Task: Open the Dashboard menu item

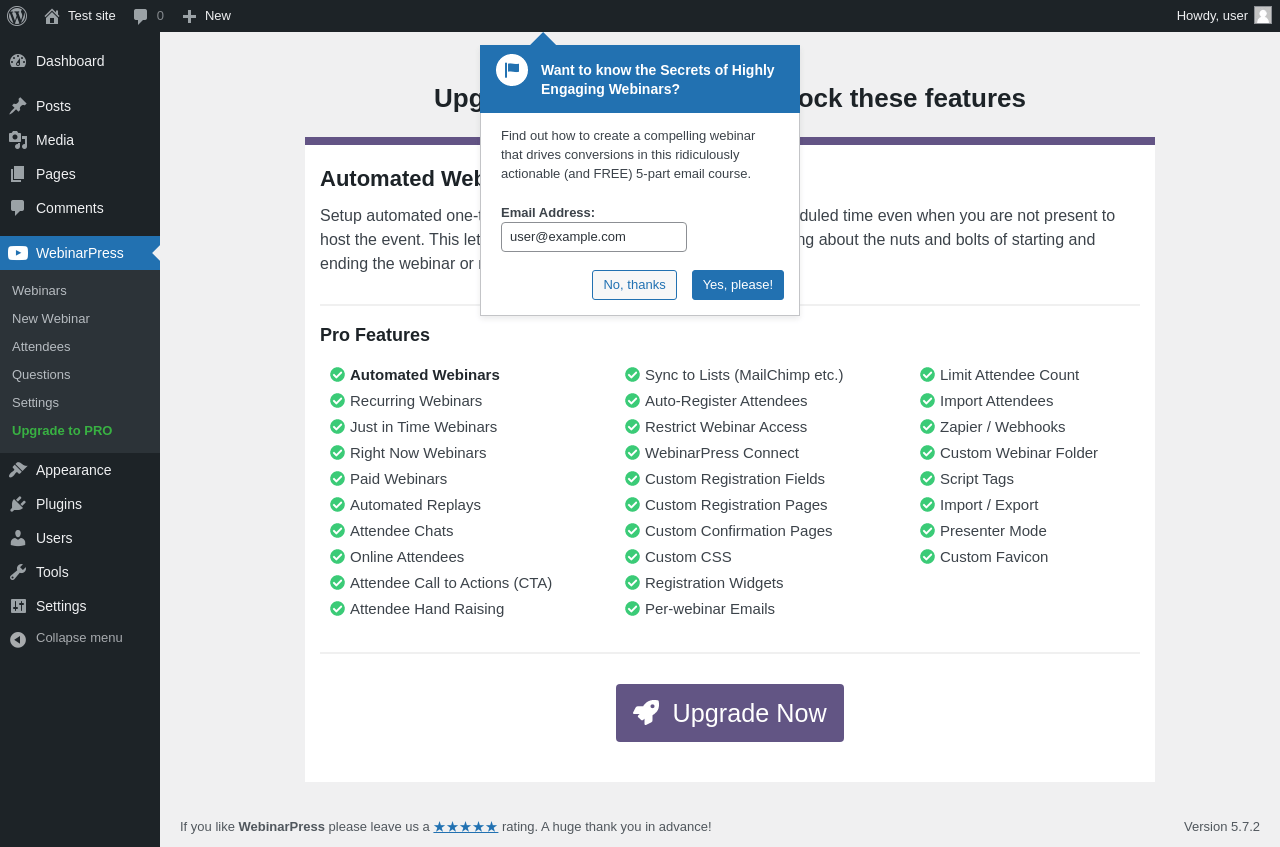Action: [x=80, y=61]
